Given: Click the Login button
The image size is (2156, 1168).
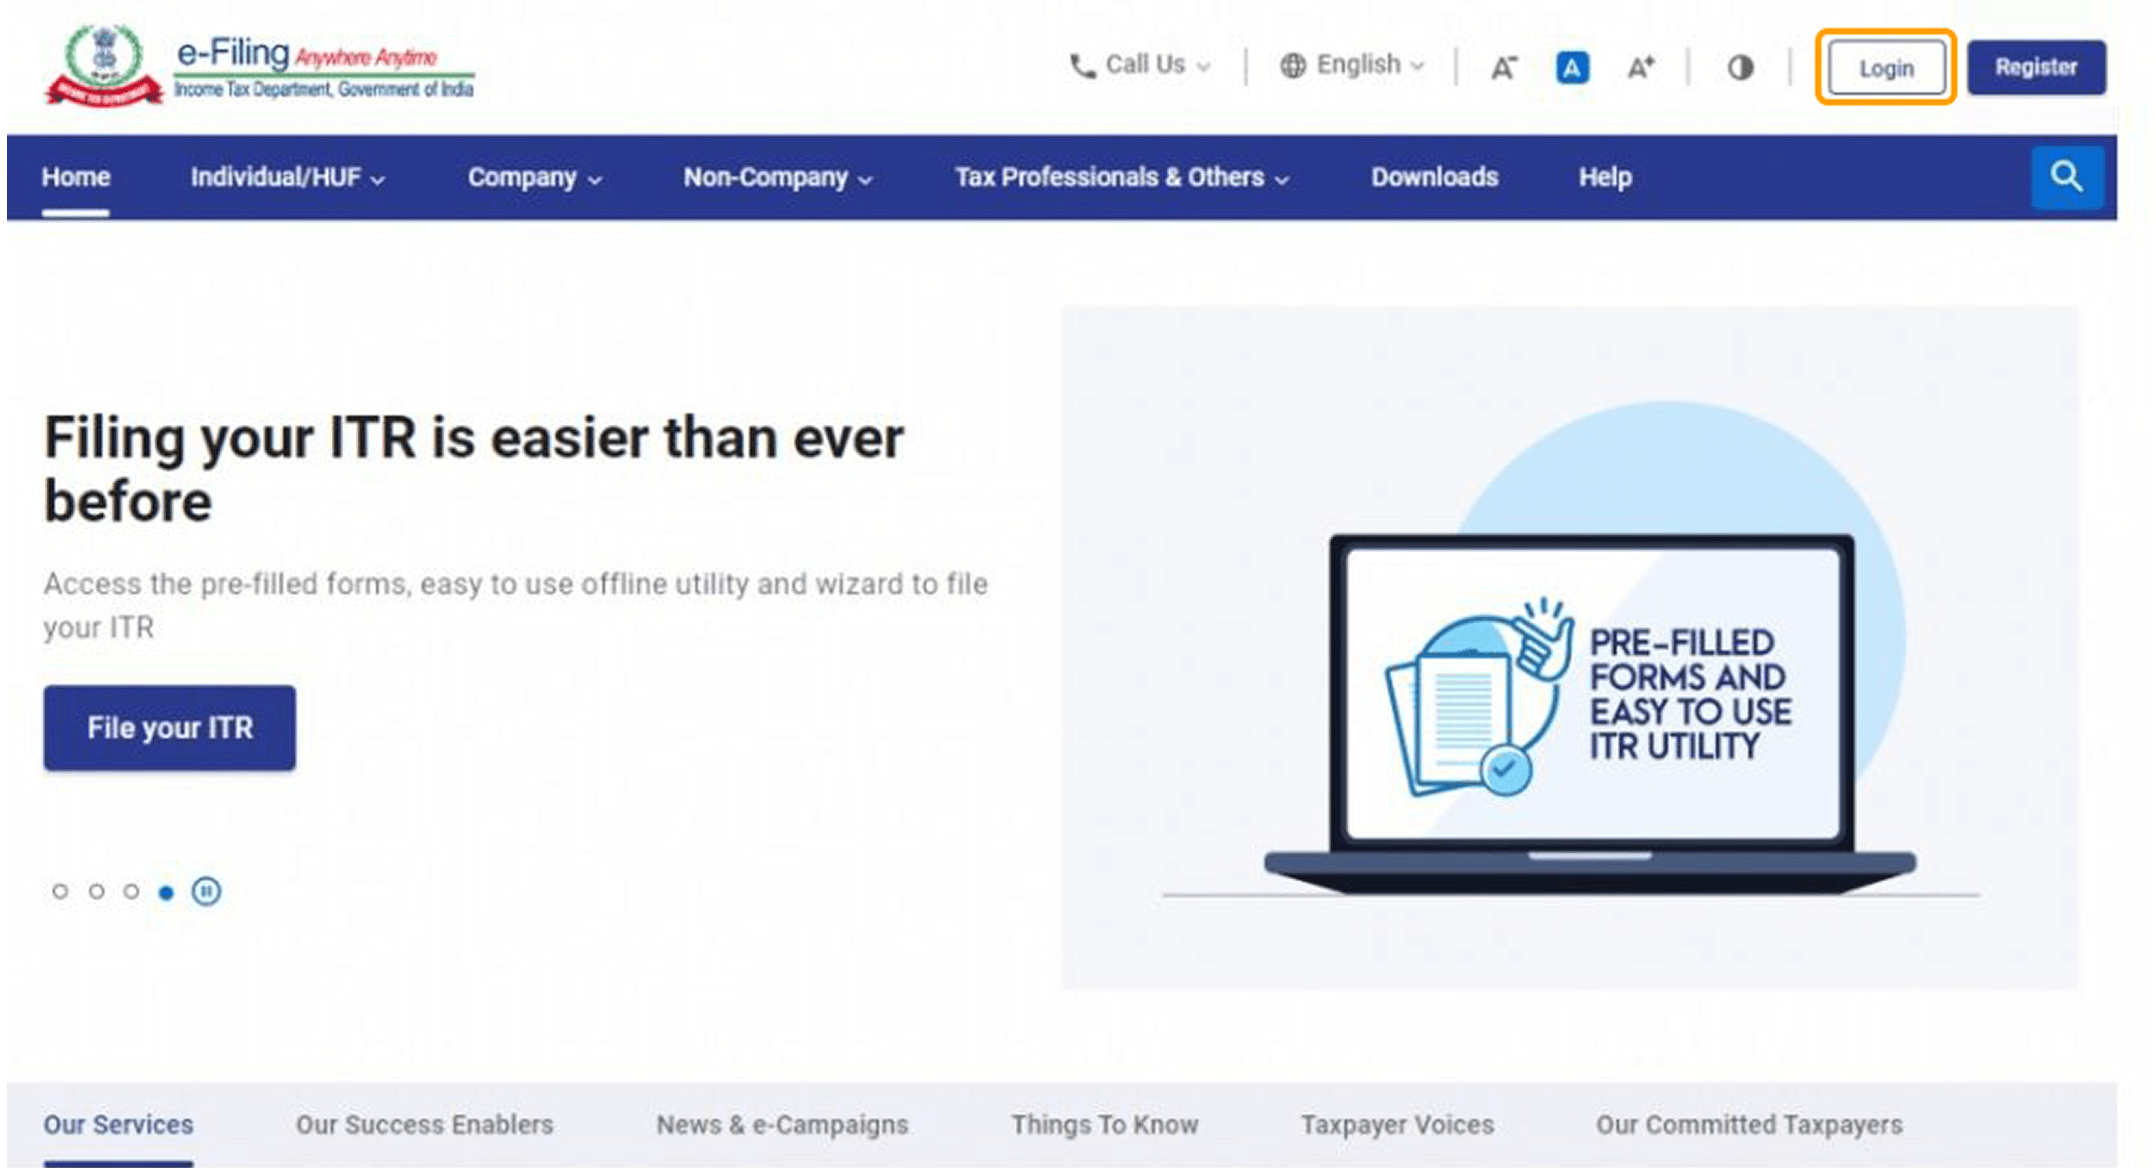Looking at the screenshot, I should pos(1885,68).
